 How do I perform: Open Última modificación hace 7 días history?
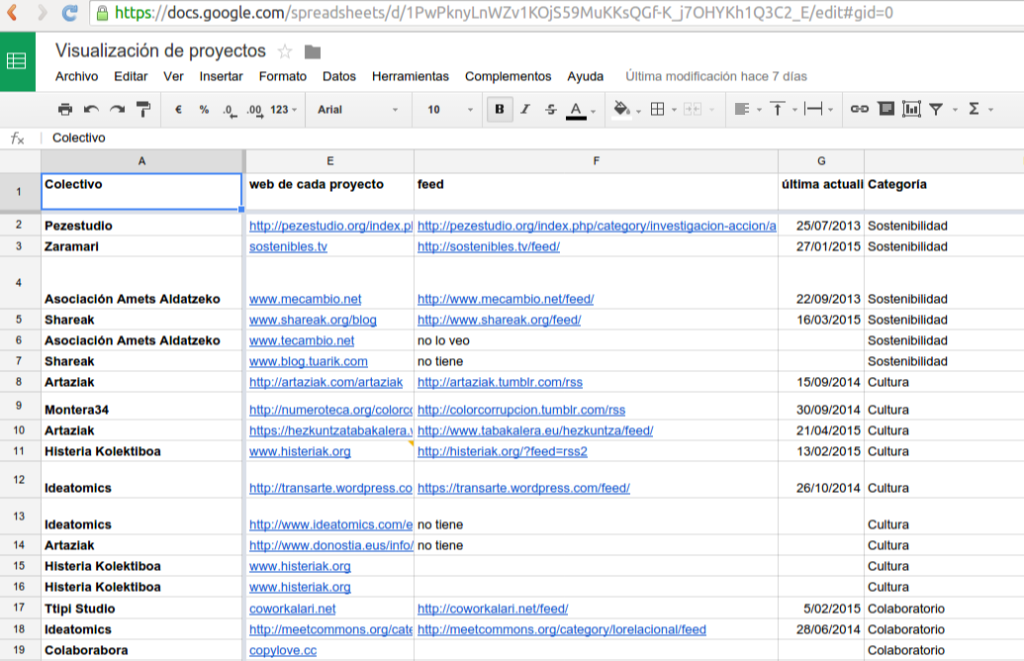(x=716, y=76)
